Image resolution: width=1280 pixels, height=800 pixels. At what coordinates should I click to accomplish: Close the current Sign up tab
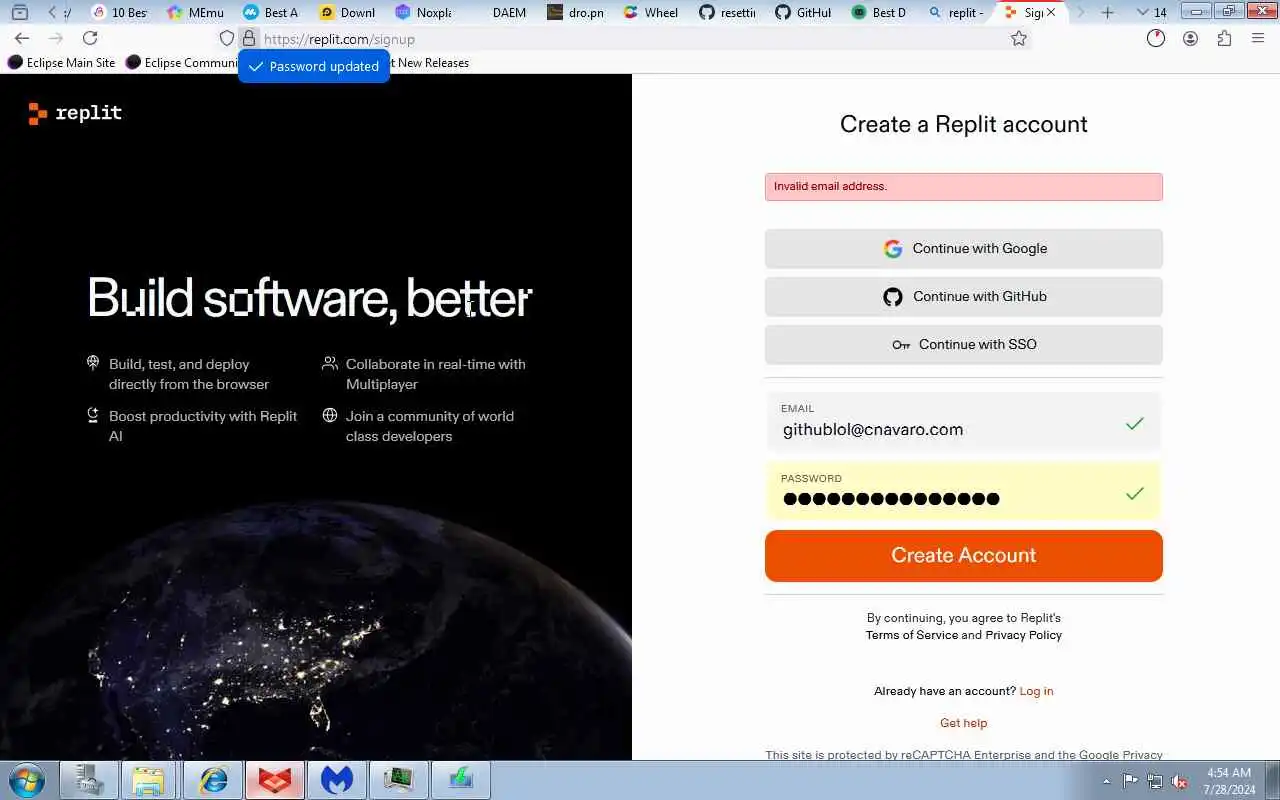coord(1050,12)
